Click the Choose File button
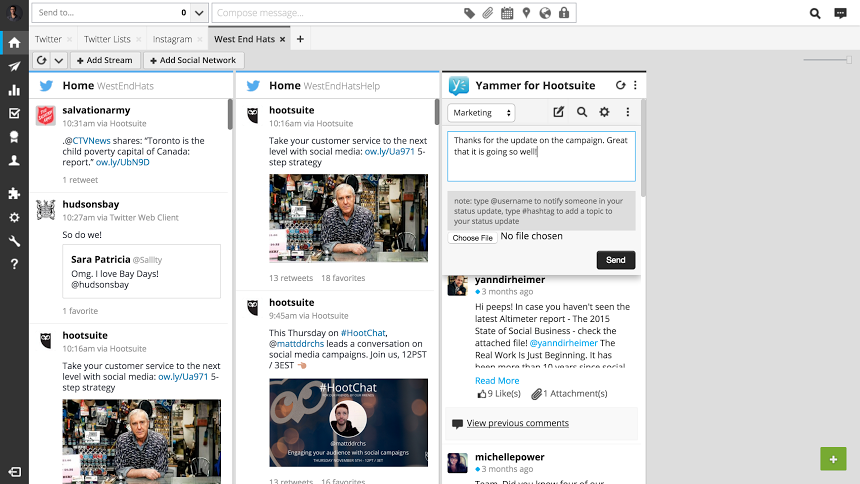This screenshot has height=484, width=860. click(x=472, y=238)
